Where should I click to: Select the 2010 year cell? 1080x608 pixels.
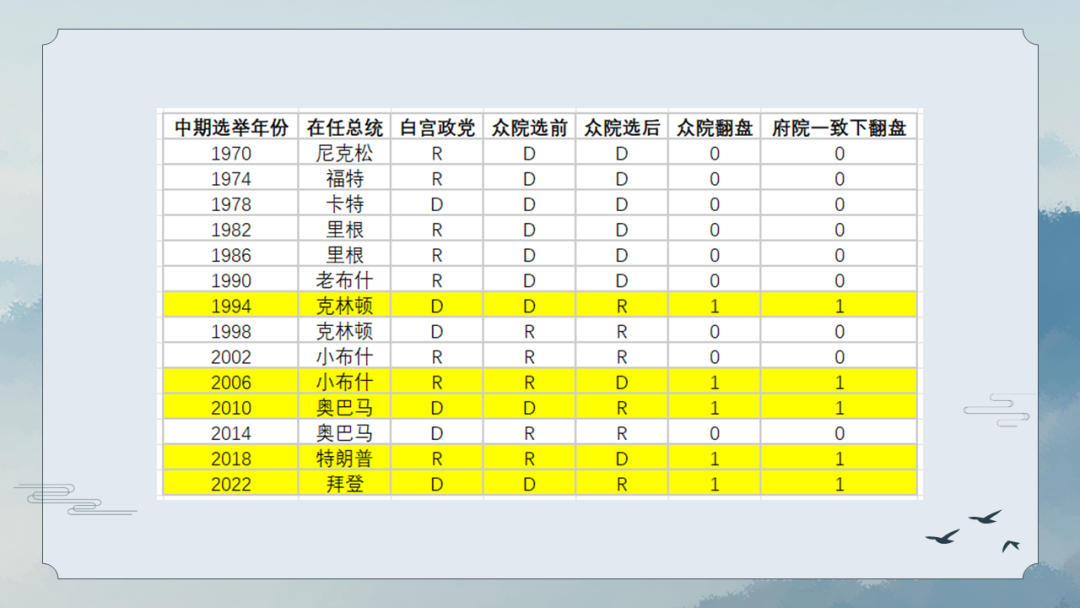[231, 408]
